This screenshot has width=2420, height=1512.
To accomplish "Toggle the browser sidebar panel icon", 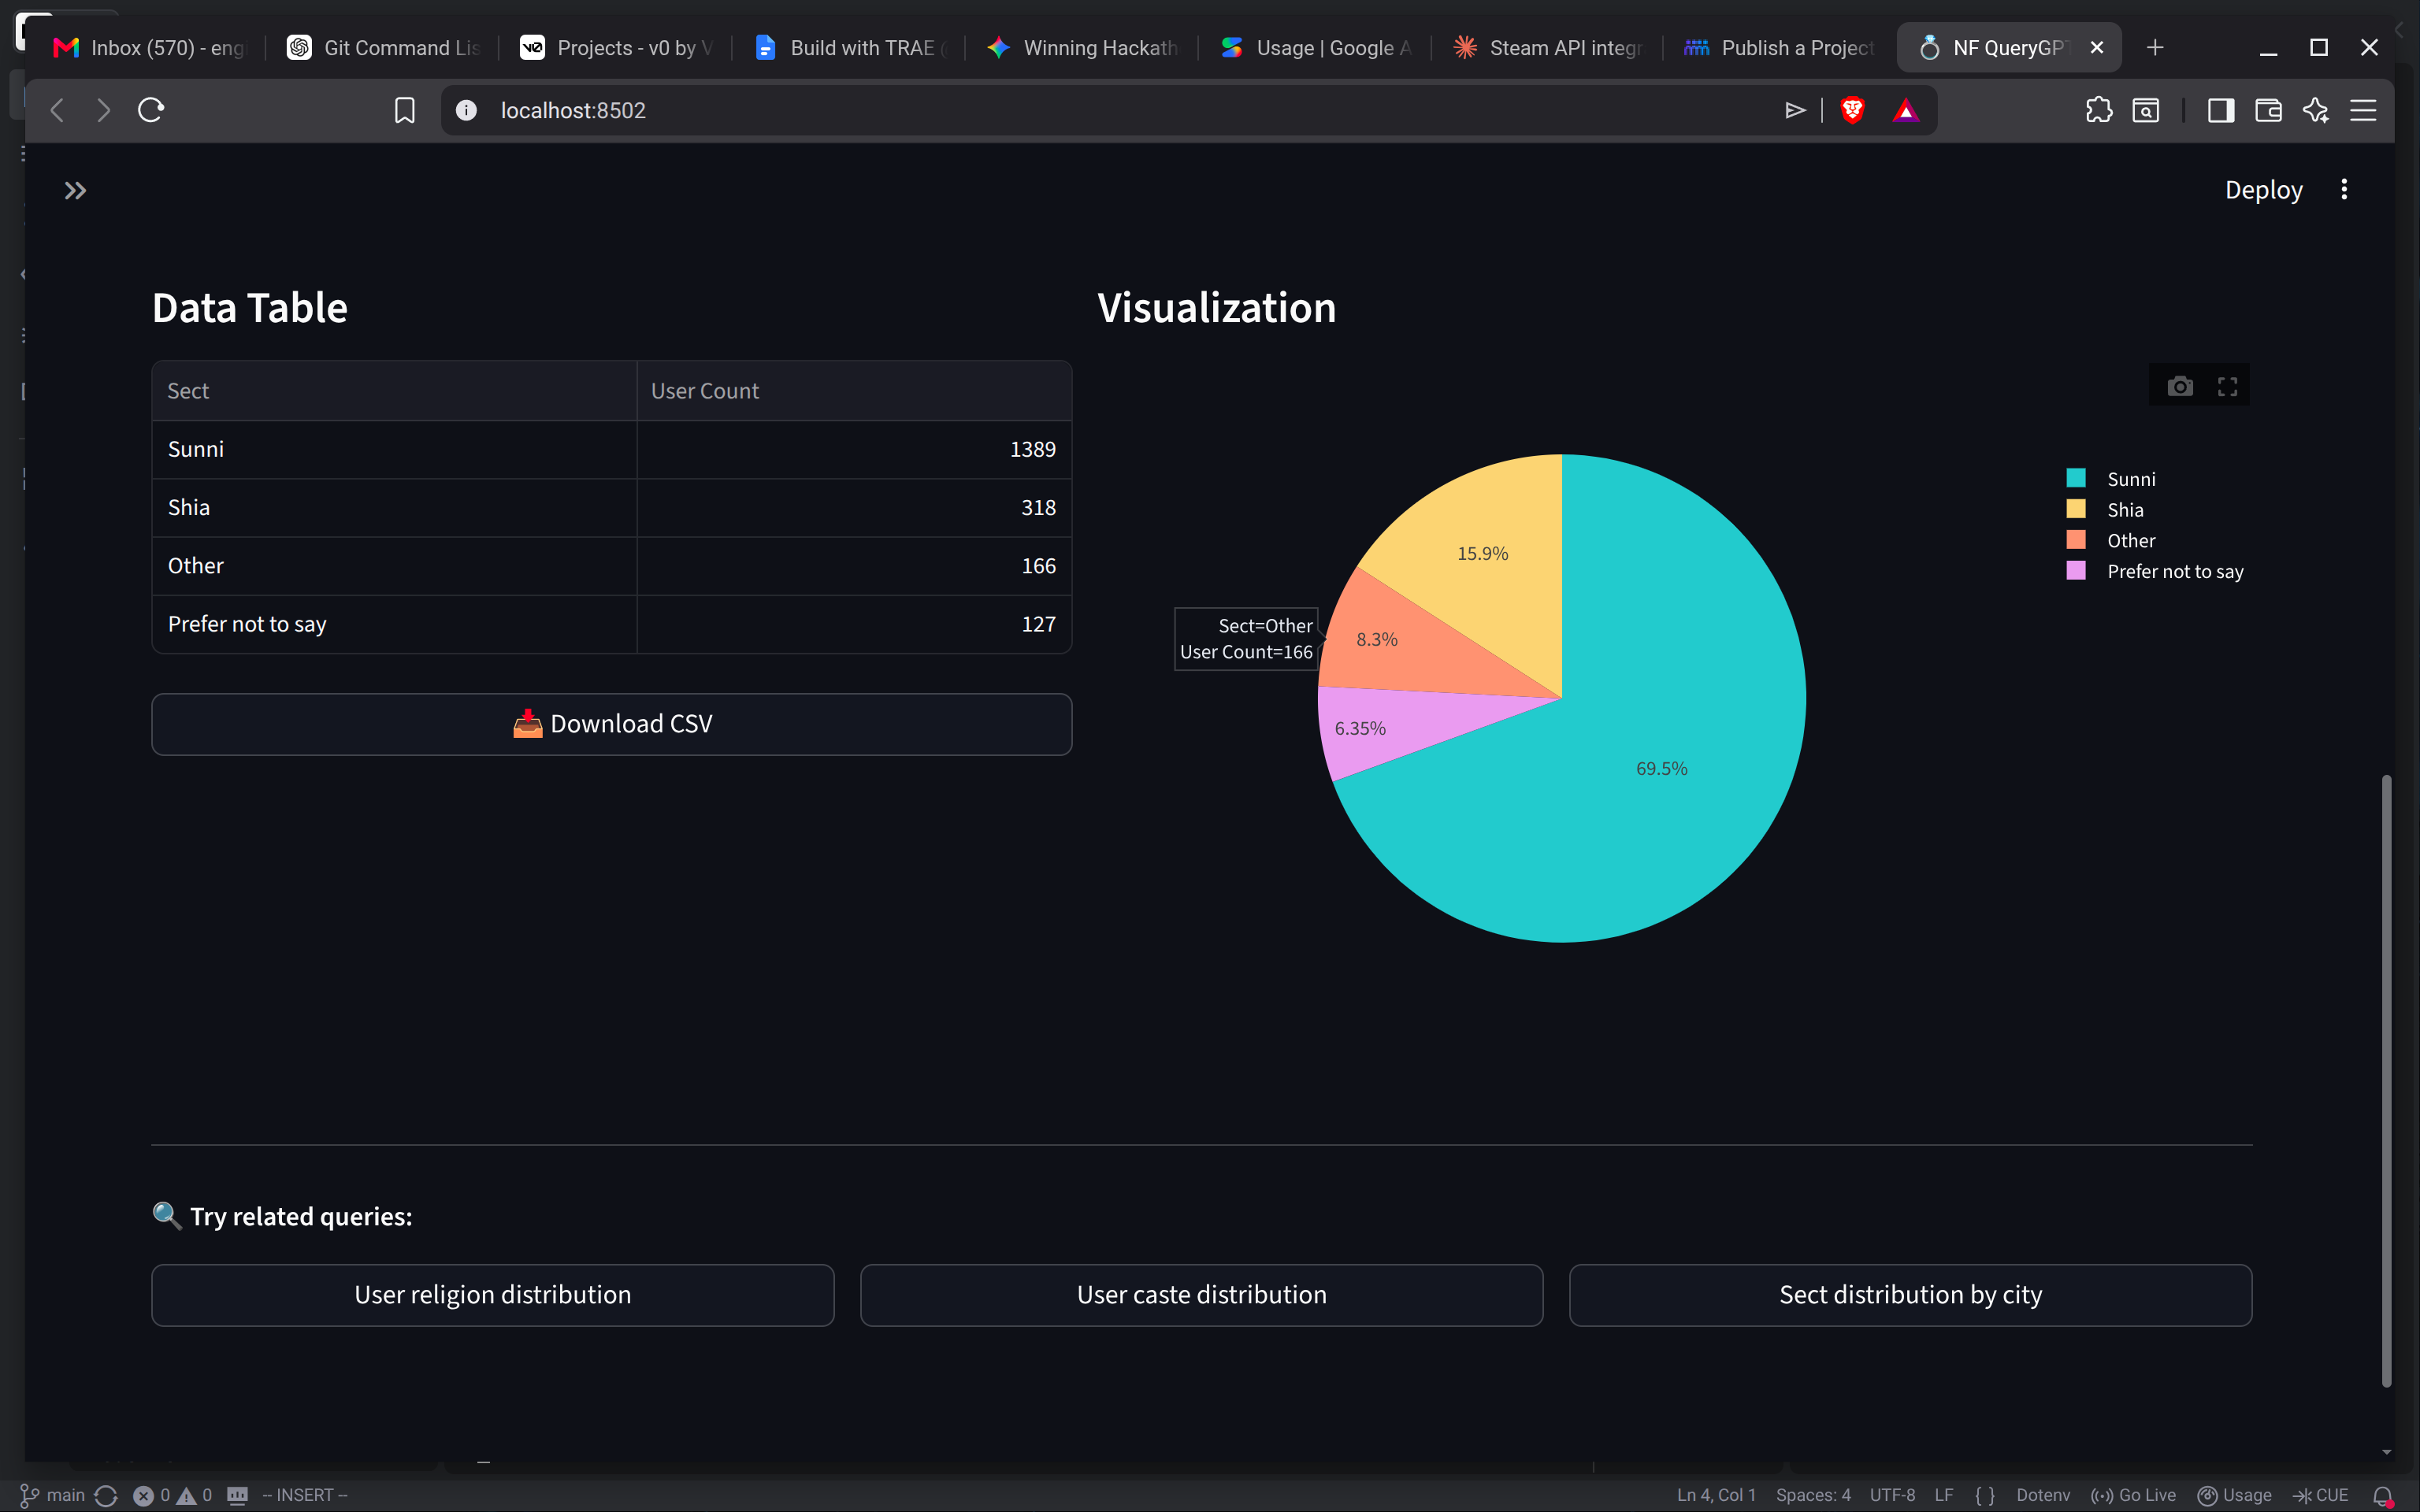I will point(2220,110).
